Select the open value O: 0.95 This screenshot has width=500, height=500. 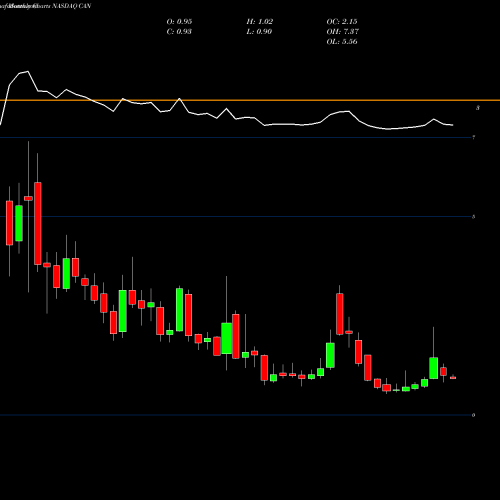(x=179, y=22)
